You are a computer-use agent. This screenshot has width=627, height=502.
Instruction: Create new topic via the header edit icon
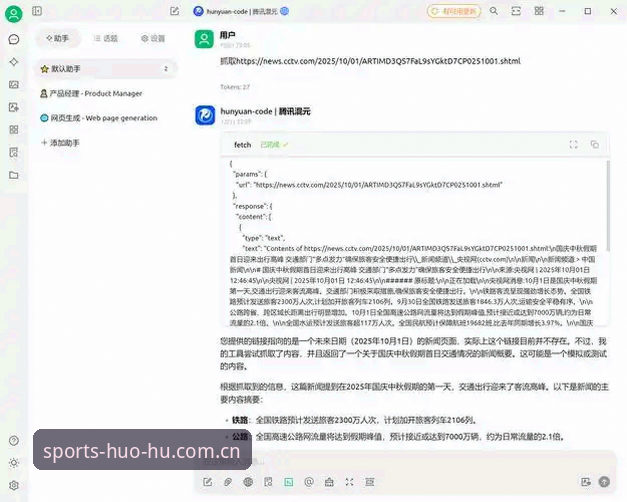coord(174,11)
